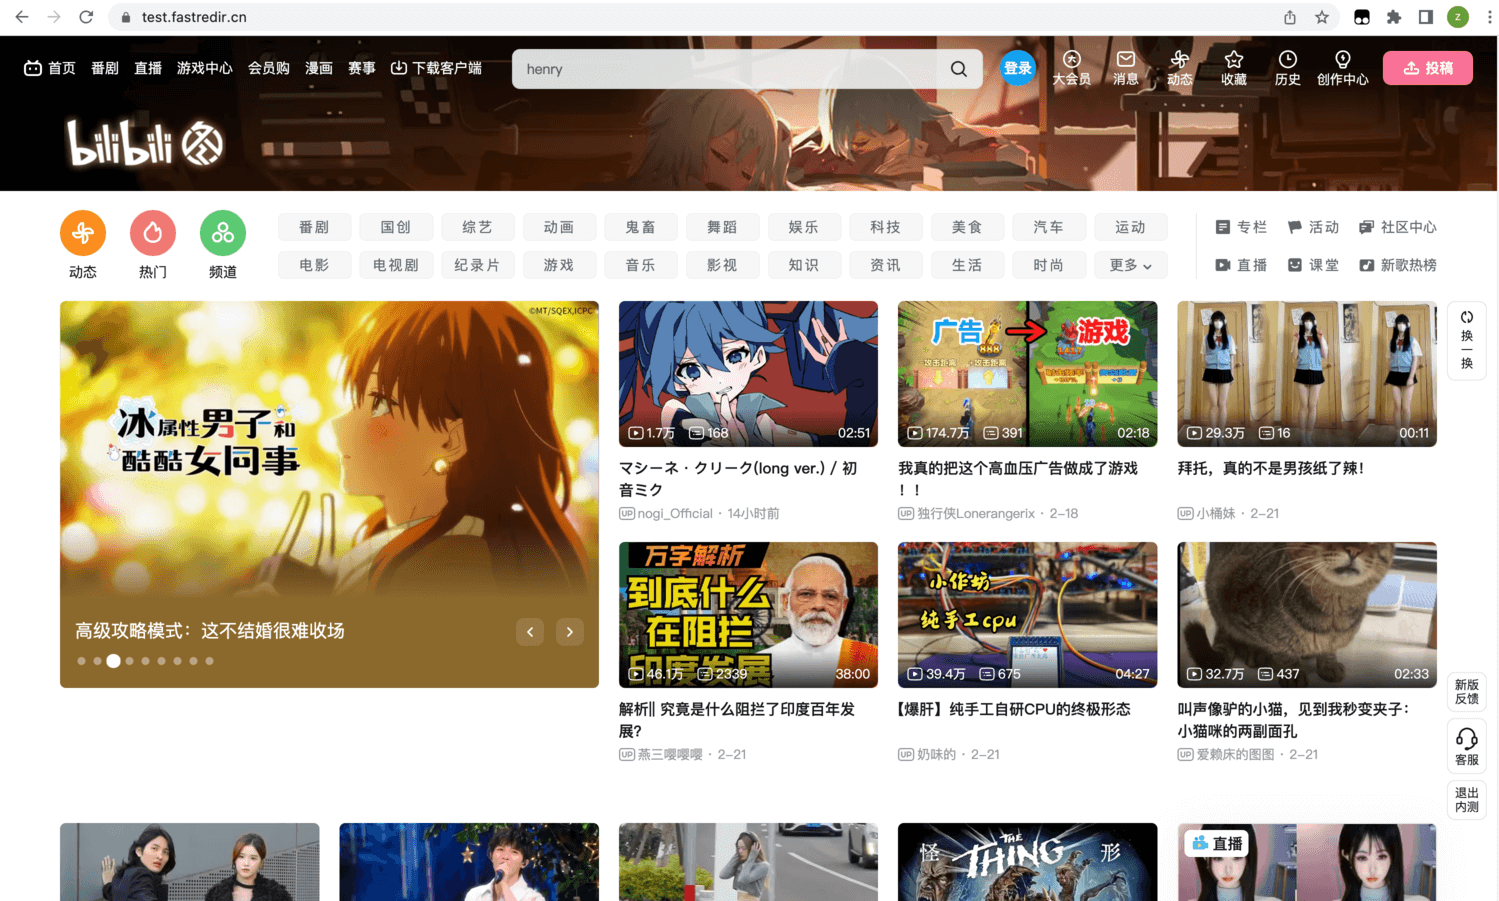Select 音乐 category tab
1499x901 pixels.
pos(641,265)
